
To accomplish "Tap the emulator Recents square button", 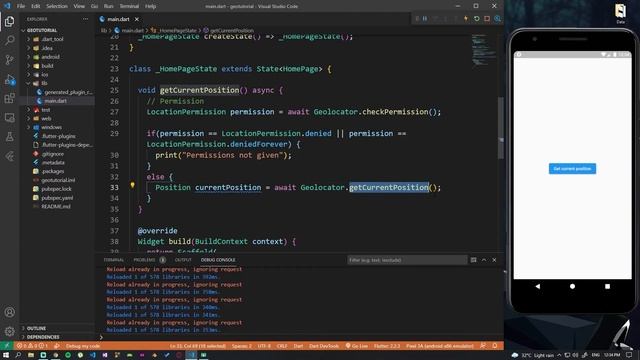I will [x=607, y=287].
